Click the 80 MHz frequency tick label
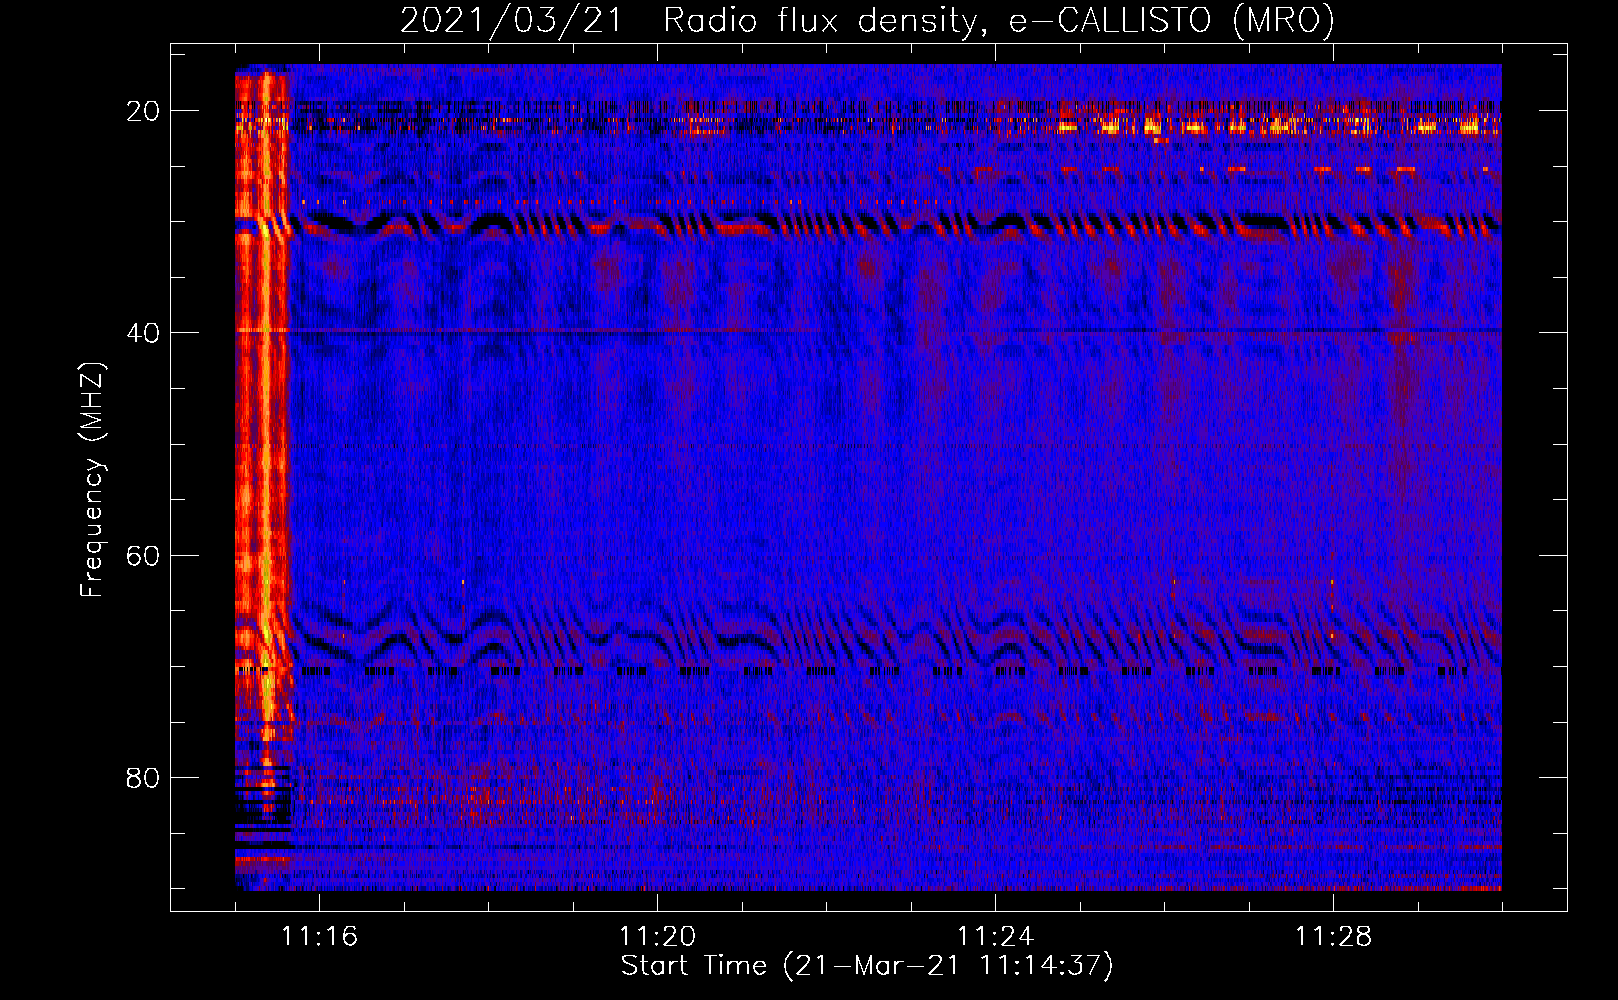 143,778
